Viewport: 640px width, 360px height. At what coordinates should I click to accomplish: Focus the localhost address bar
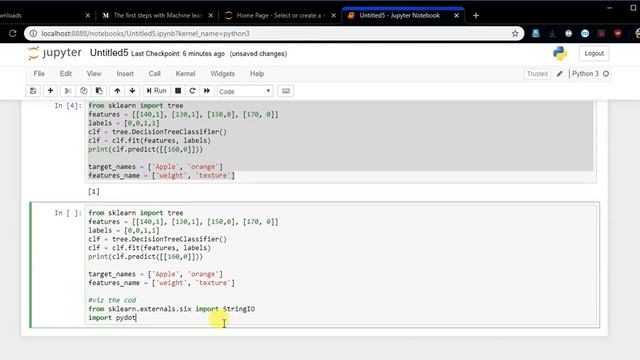coord(273,33)
